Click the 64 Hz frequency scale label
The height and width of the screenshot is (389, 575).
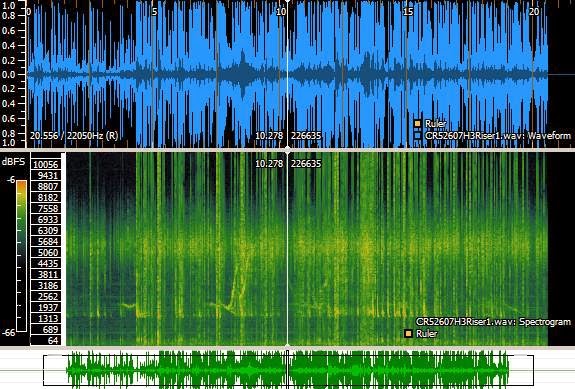click(53, 340)
